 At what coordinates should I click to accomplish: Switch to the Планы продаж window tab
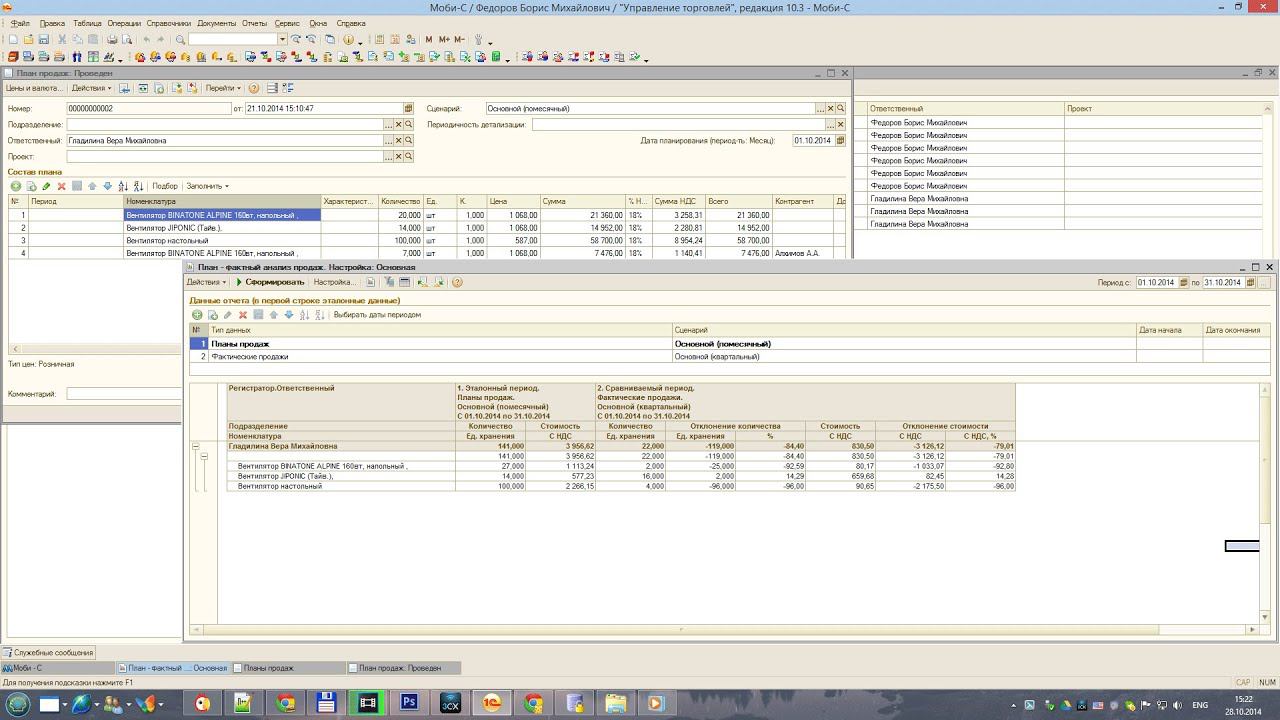click(268, 668)
